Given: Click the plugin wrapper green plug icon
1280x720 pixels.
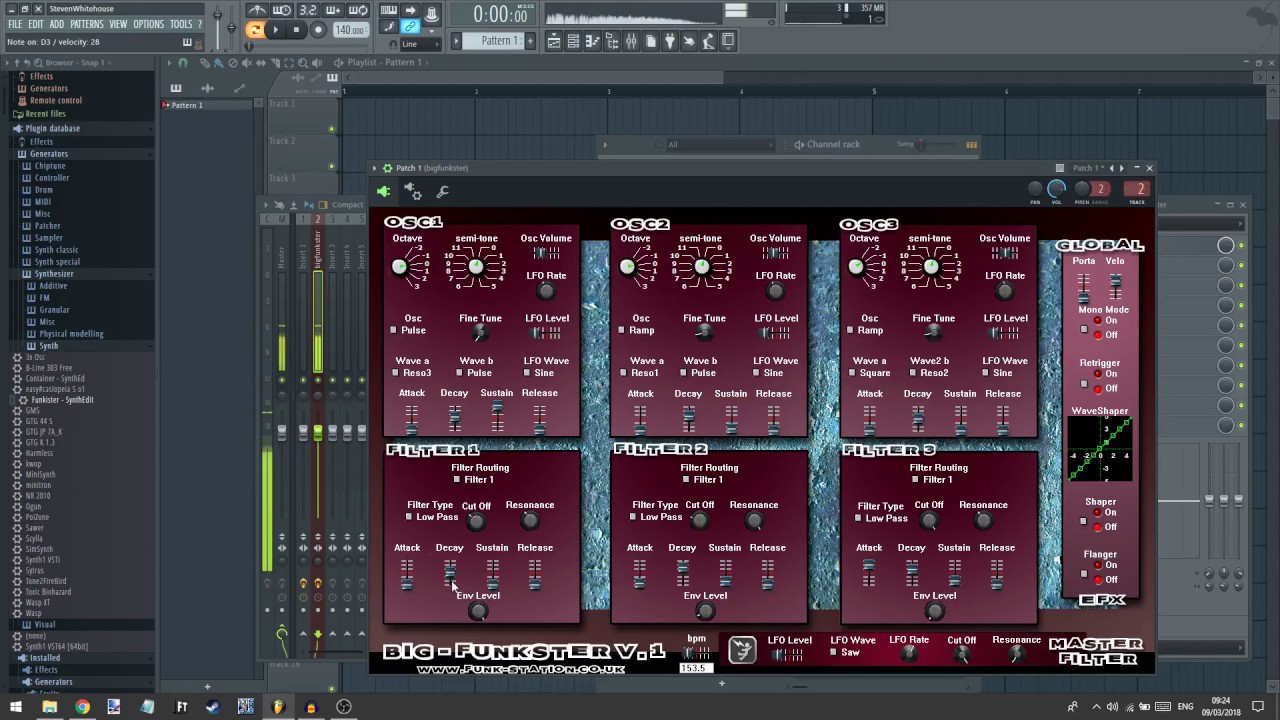Looking at the screenshot, I should pos(383,191).
